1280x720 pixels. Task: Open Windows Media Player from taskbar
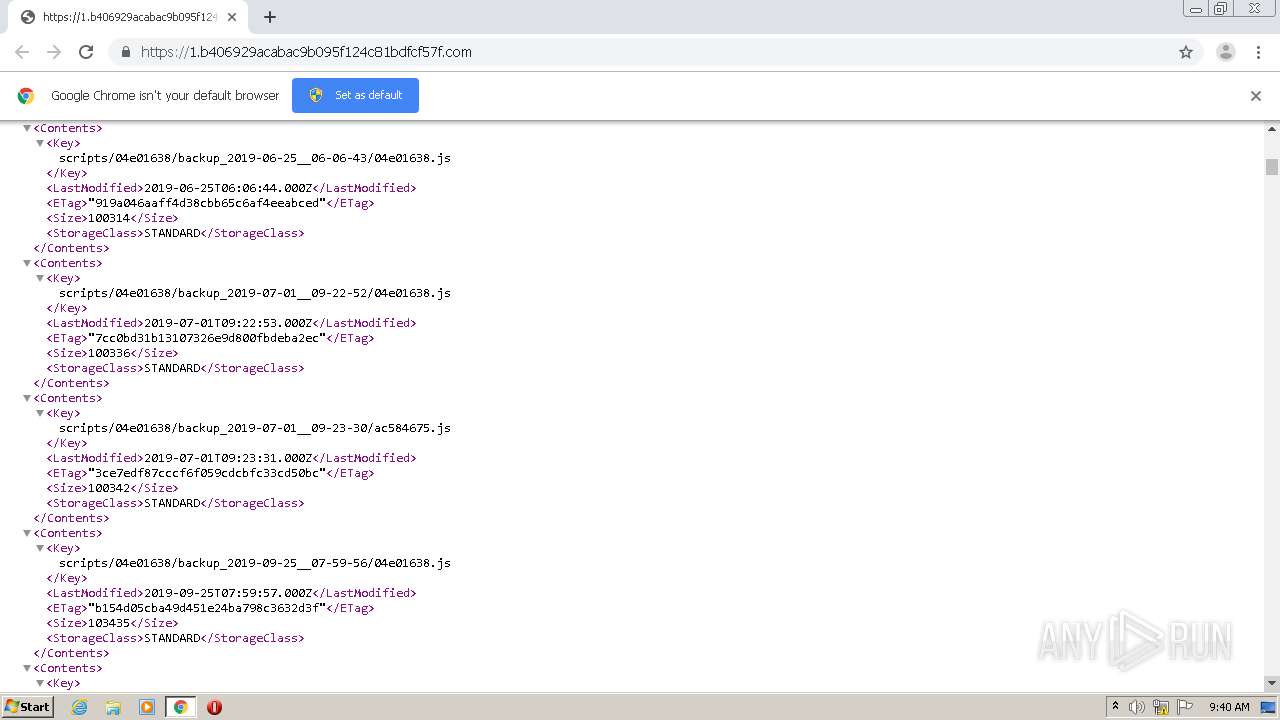(147, 707)
